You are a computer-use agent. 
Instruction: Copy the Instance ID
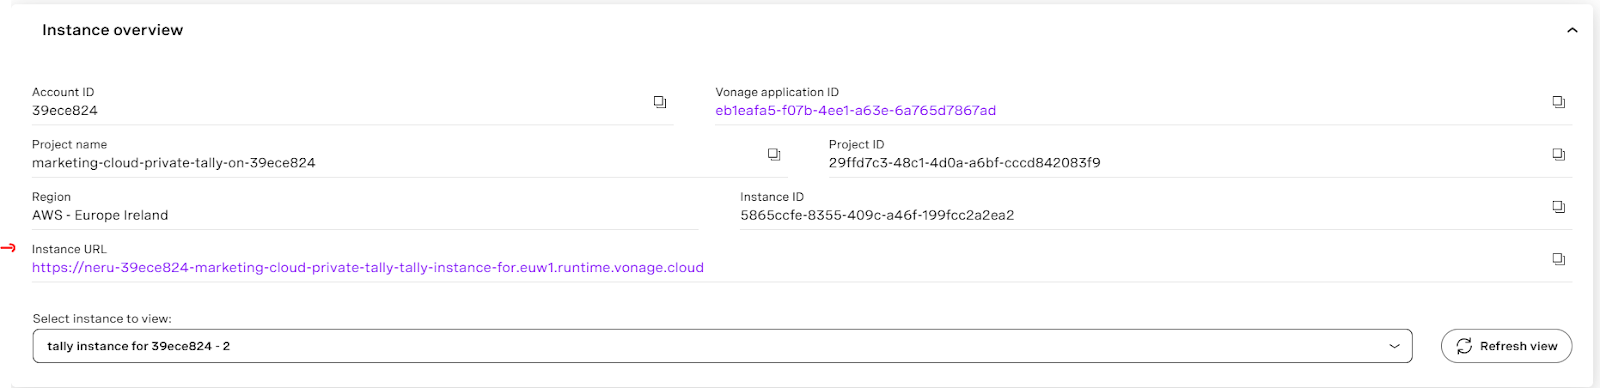click(1558, 207)
